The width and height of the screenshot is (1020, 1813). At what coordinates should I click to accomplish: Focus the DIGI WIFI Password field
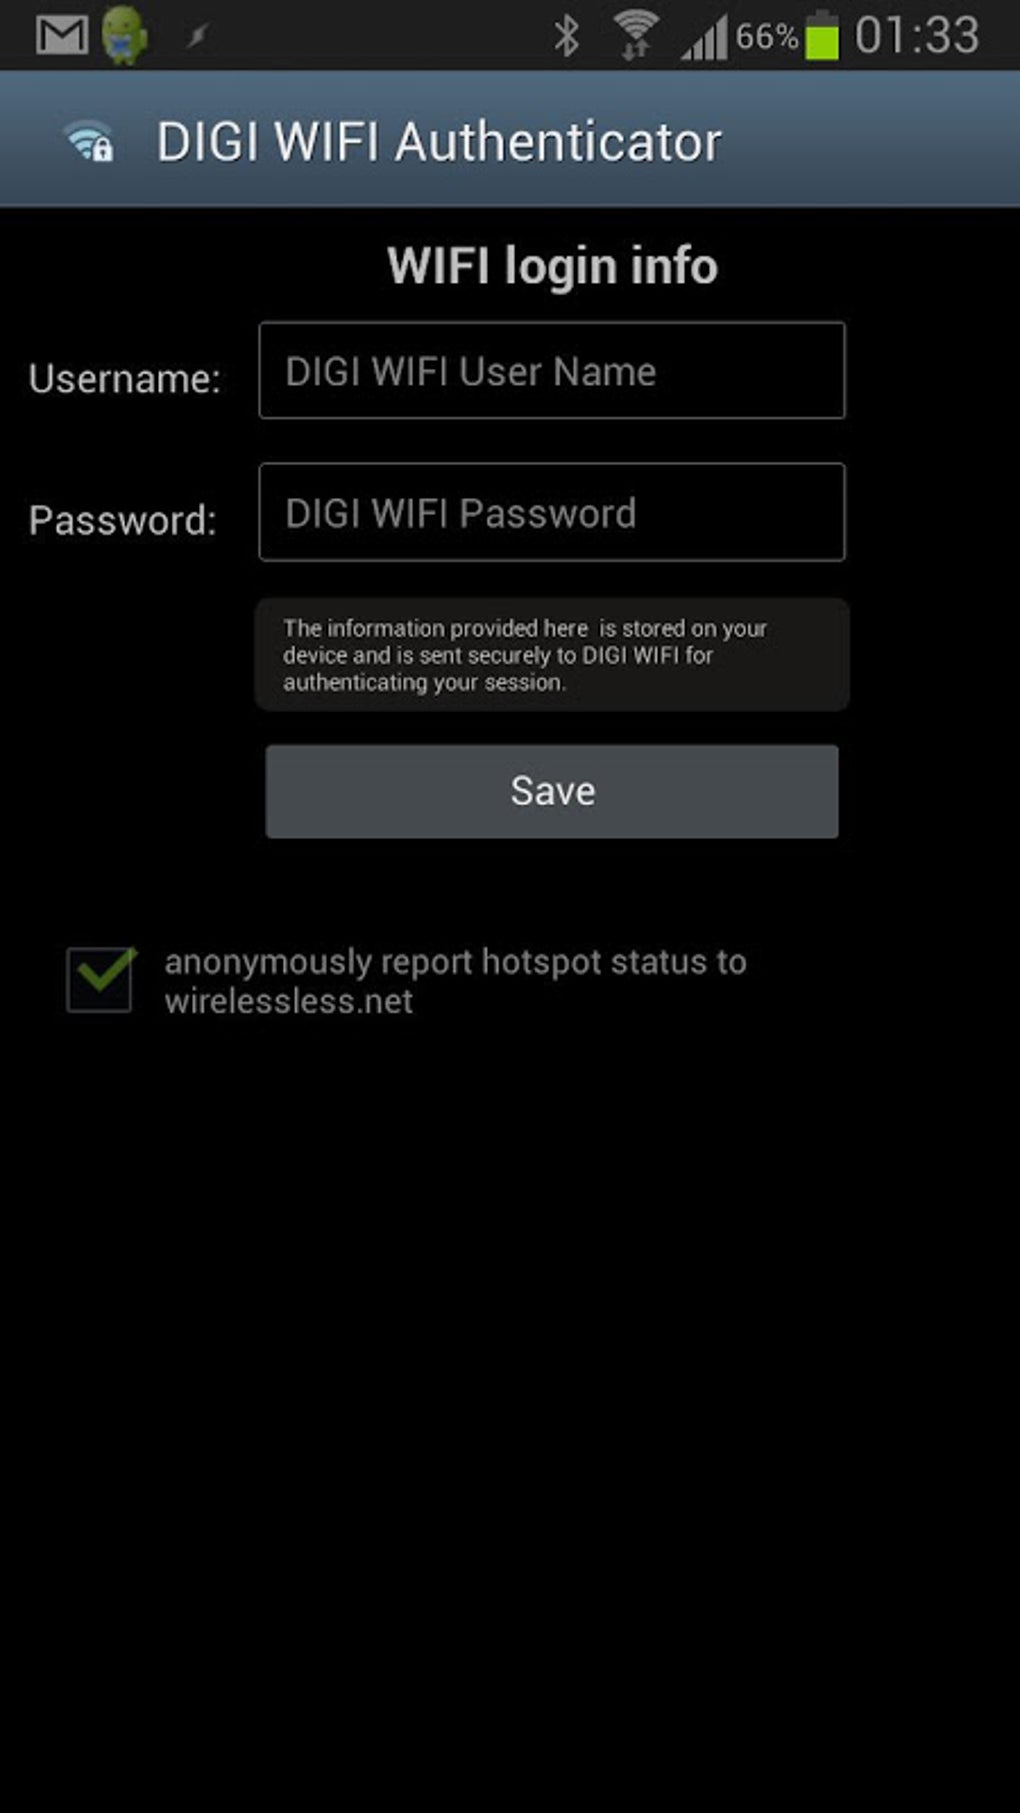click(x=552, y=512)
